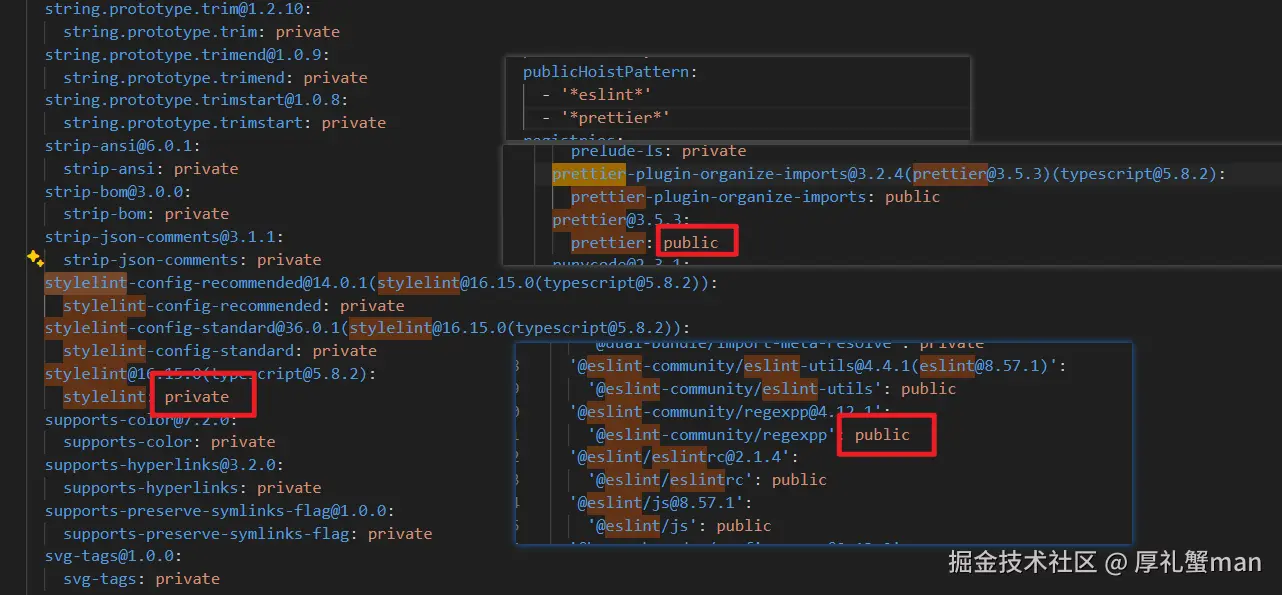Click the 'prettier:' key before public value

pos(612,243)
